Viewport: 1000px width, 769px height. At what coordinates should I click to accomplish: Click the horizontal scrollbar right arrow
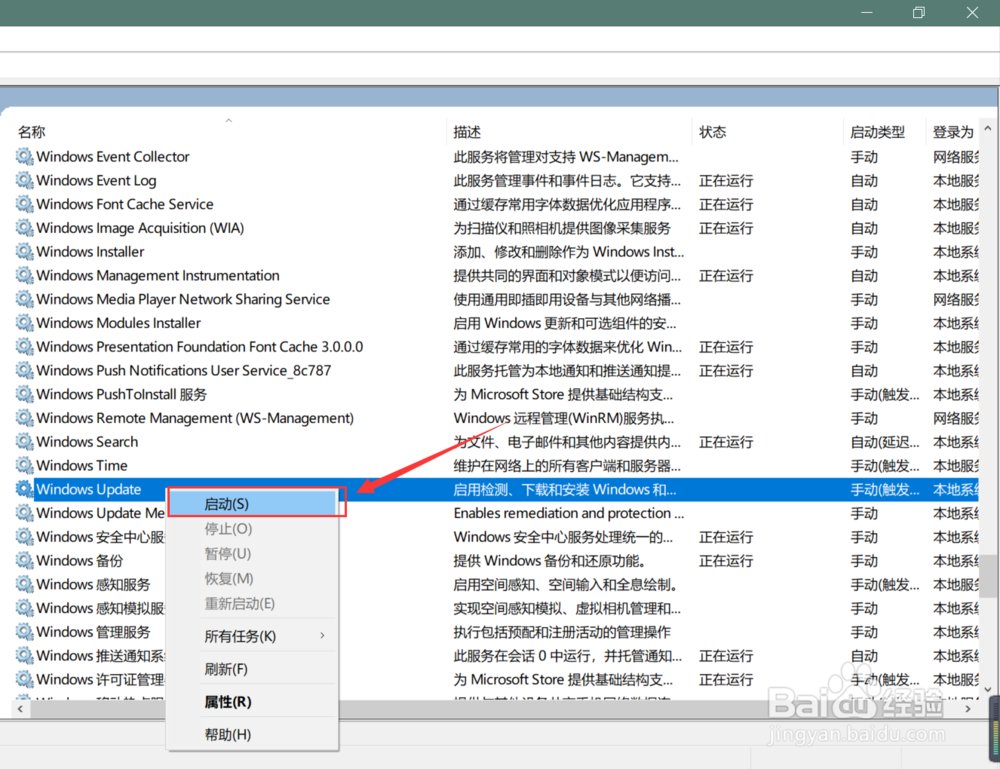(x=968, y=708)
